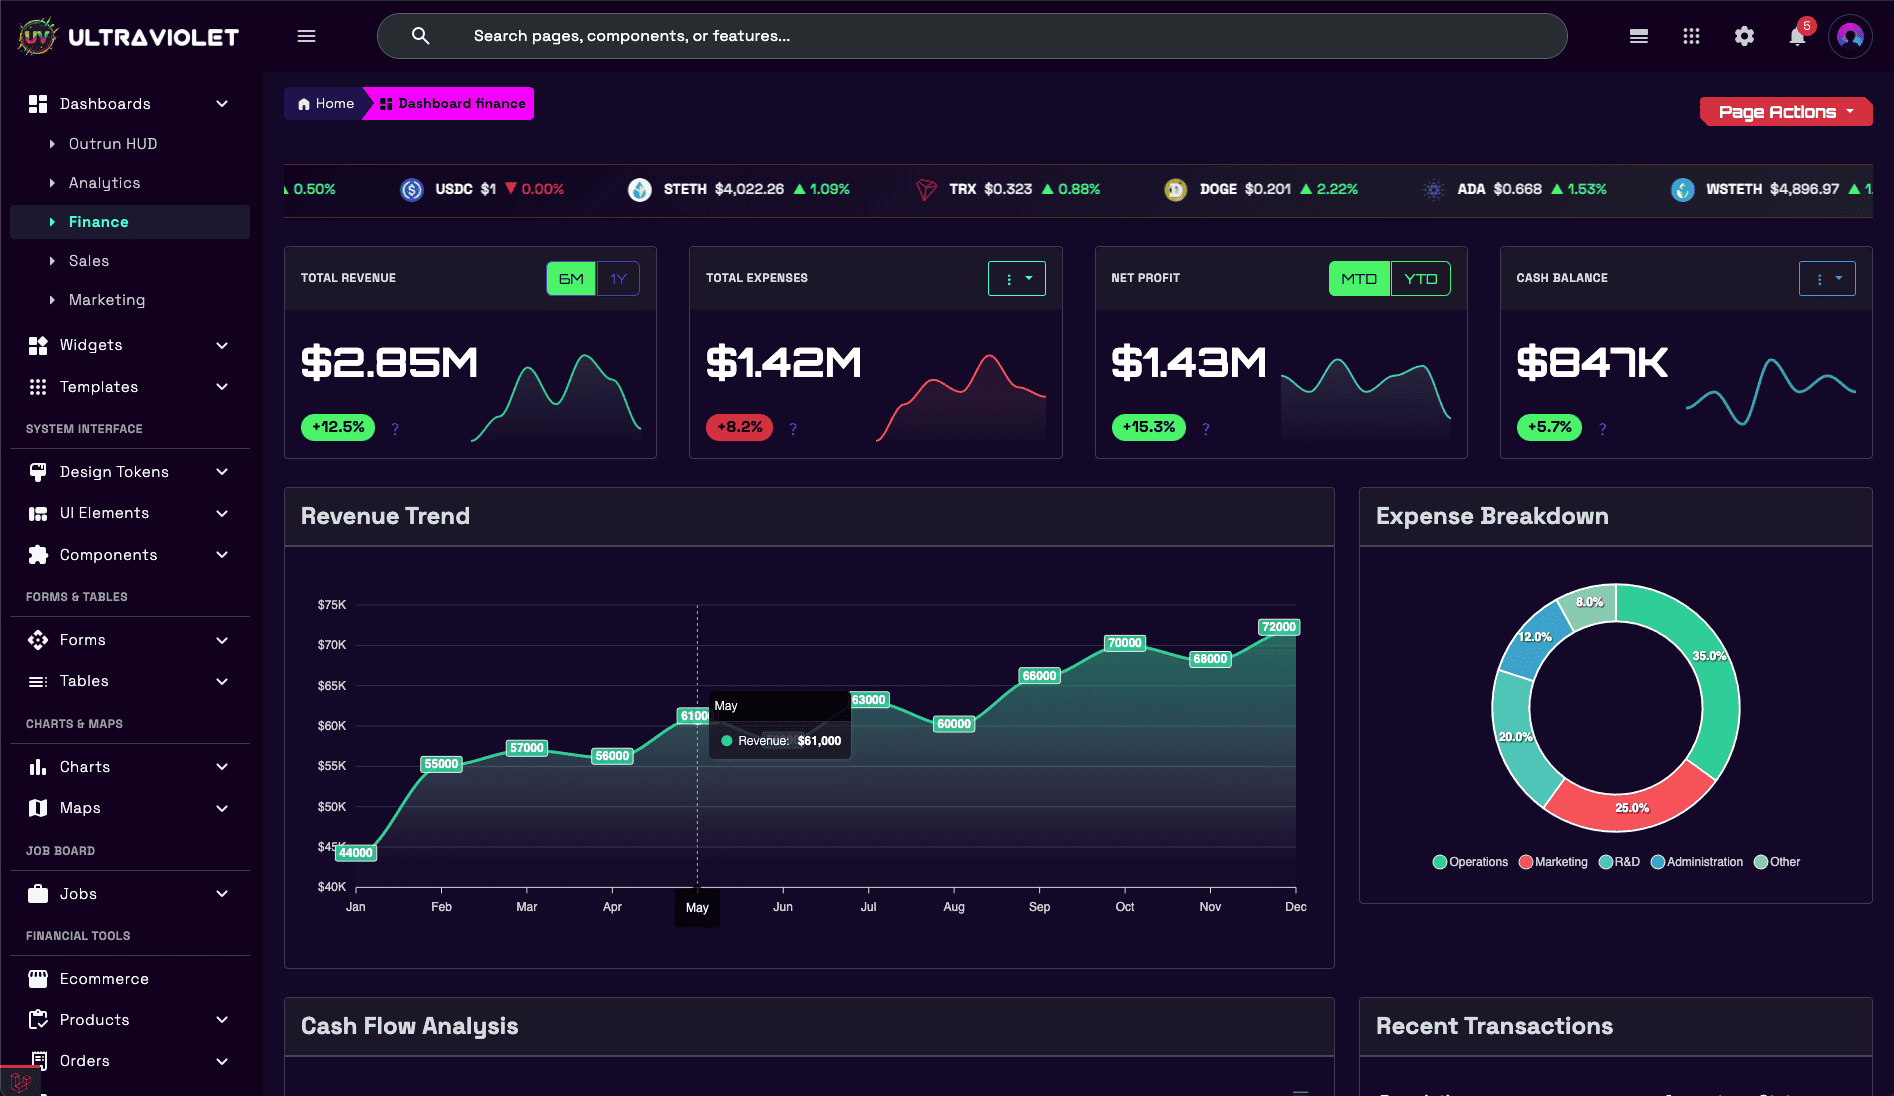Collapse the sidebar with the hamburger toggle
1894x1096 pixels.
[306, 36]
